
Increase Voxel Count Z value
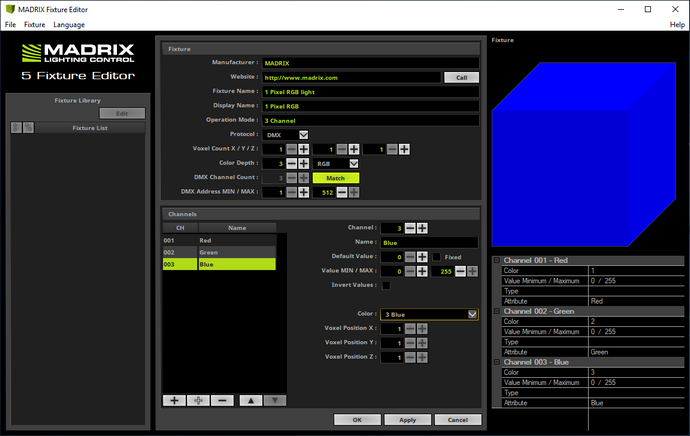coord(404,149)
